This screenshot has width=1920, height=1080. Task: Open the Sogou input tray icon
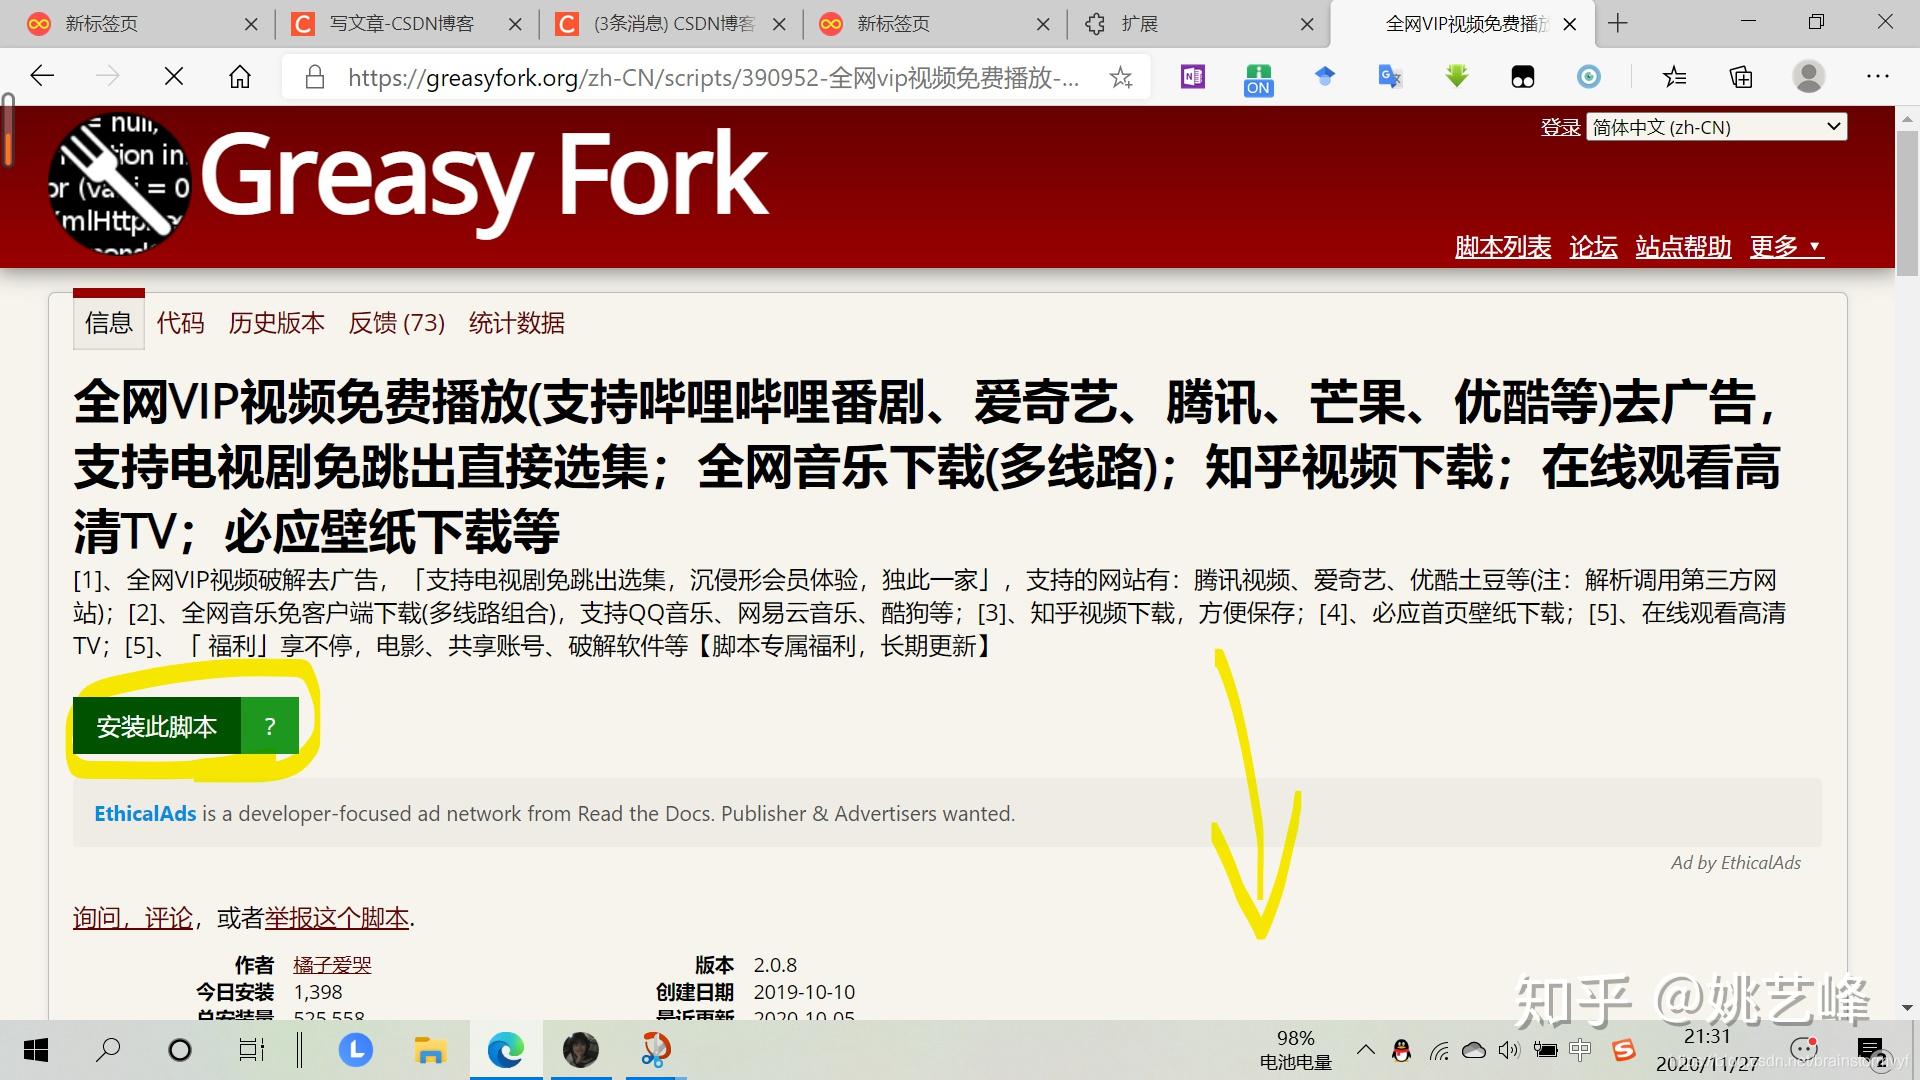pyautogui.click(x=1623, y=1050)
